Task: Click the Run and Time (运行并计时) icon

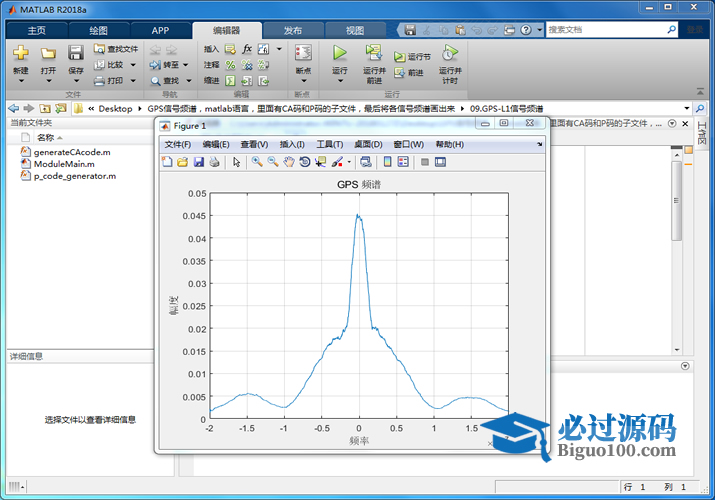Action: click(450, 53)
